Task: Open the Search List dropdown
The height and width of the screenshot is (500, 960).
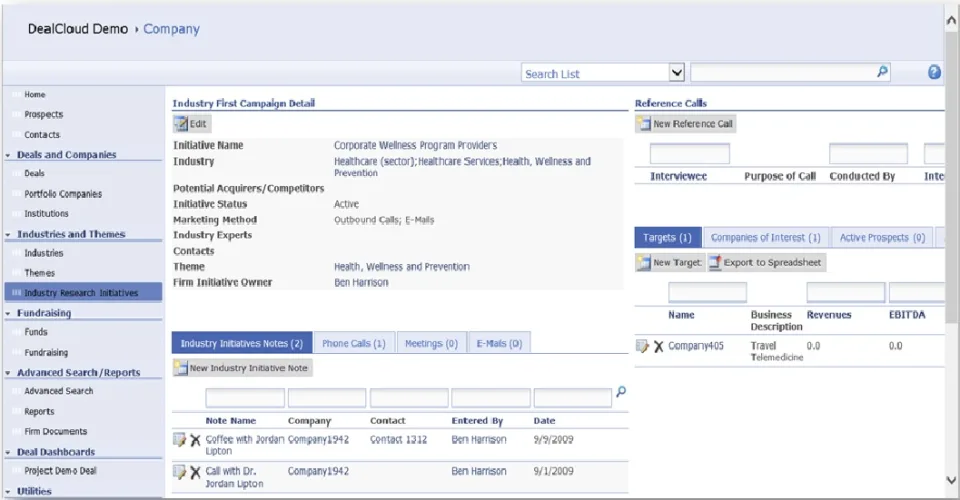Action: pyautogui.click(x=677, y=73)
